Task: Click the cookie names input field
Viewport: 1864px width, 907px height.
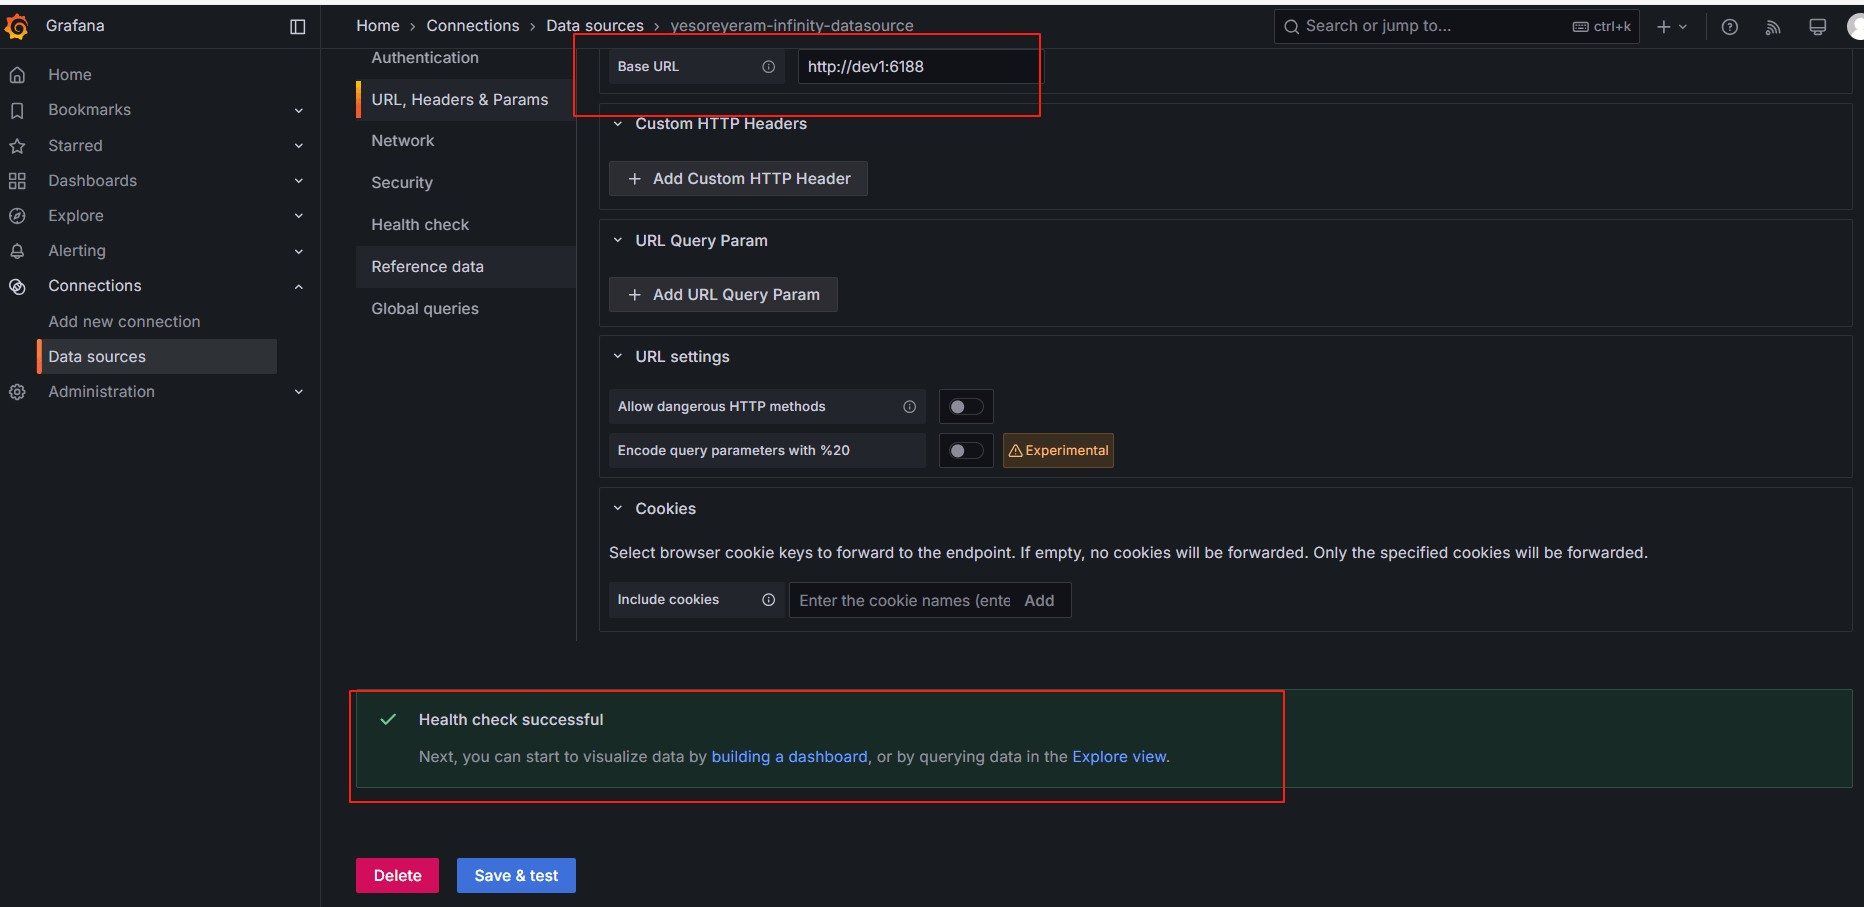Action: point(903,601)
